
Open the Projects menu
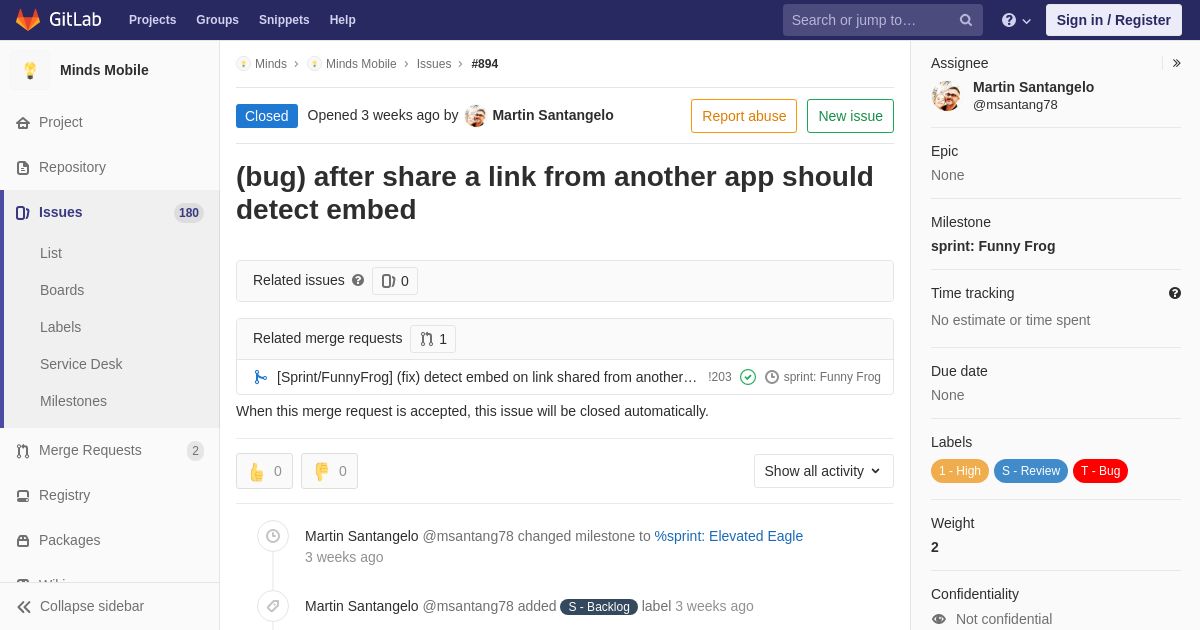[152, 20]
